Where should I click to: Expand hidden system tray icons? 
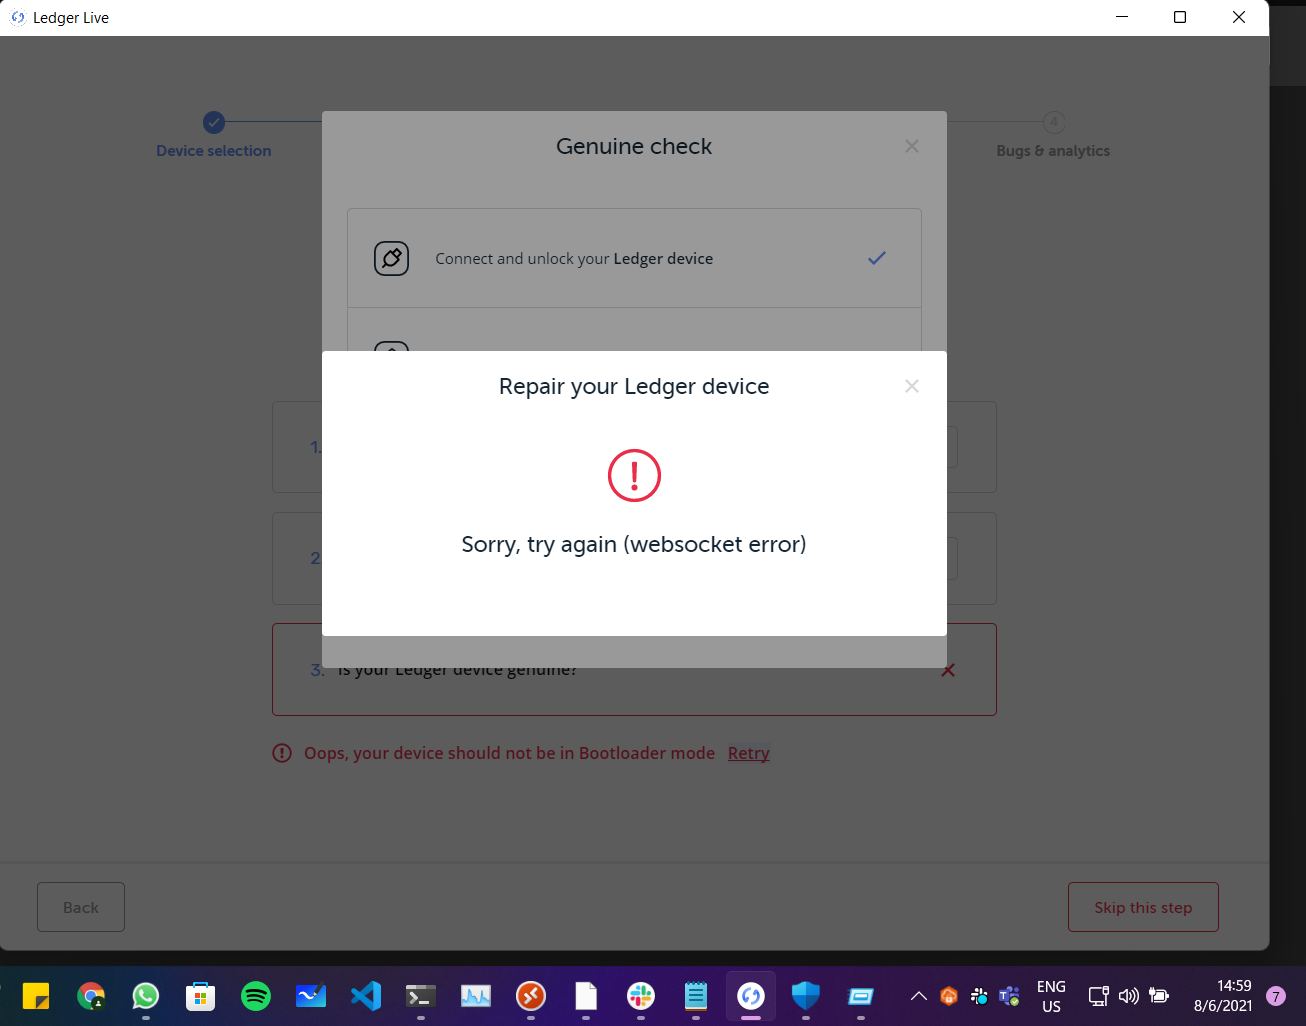click(917, 996)
